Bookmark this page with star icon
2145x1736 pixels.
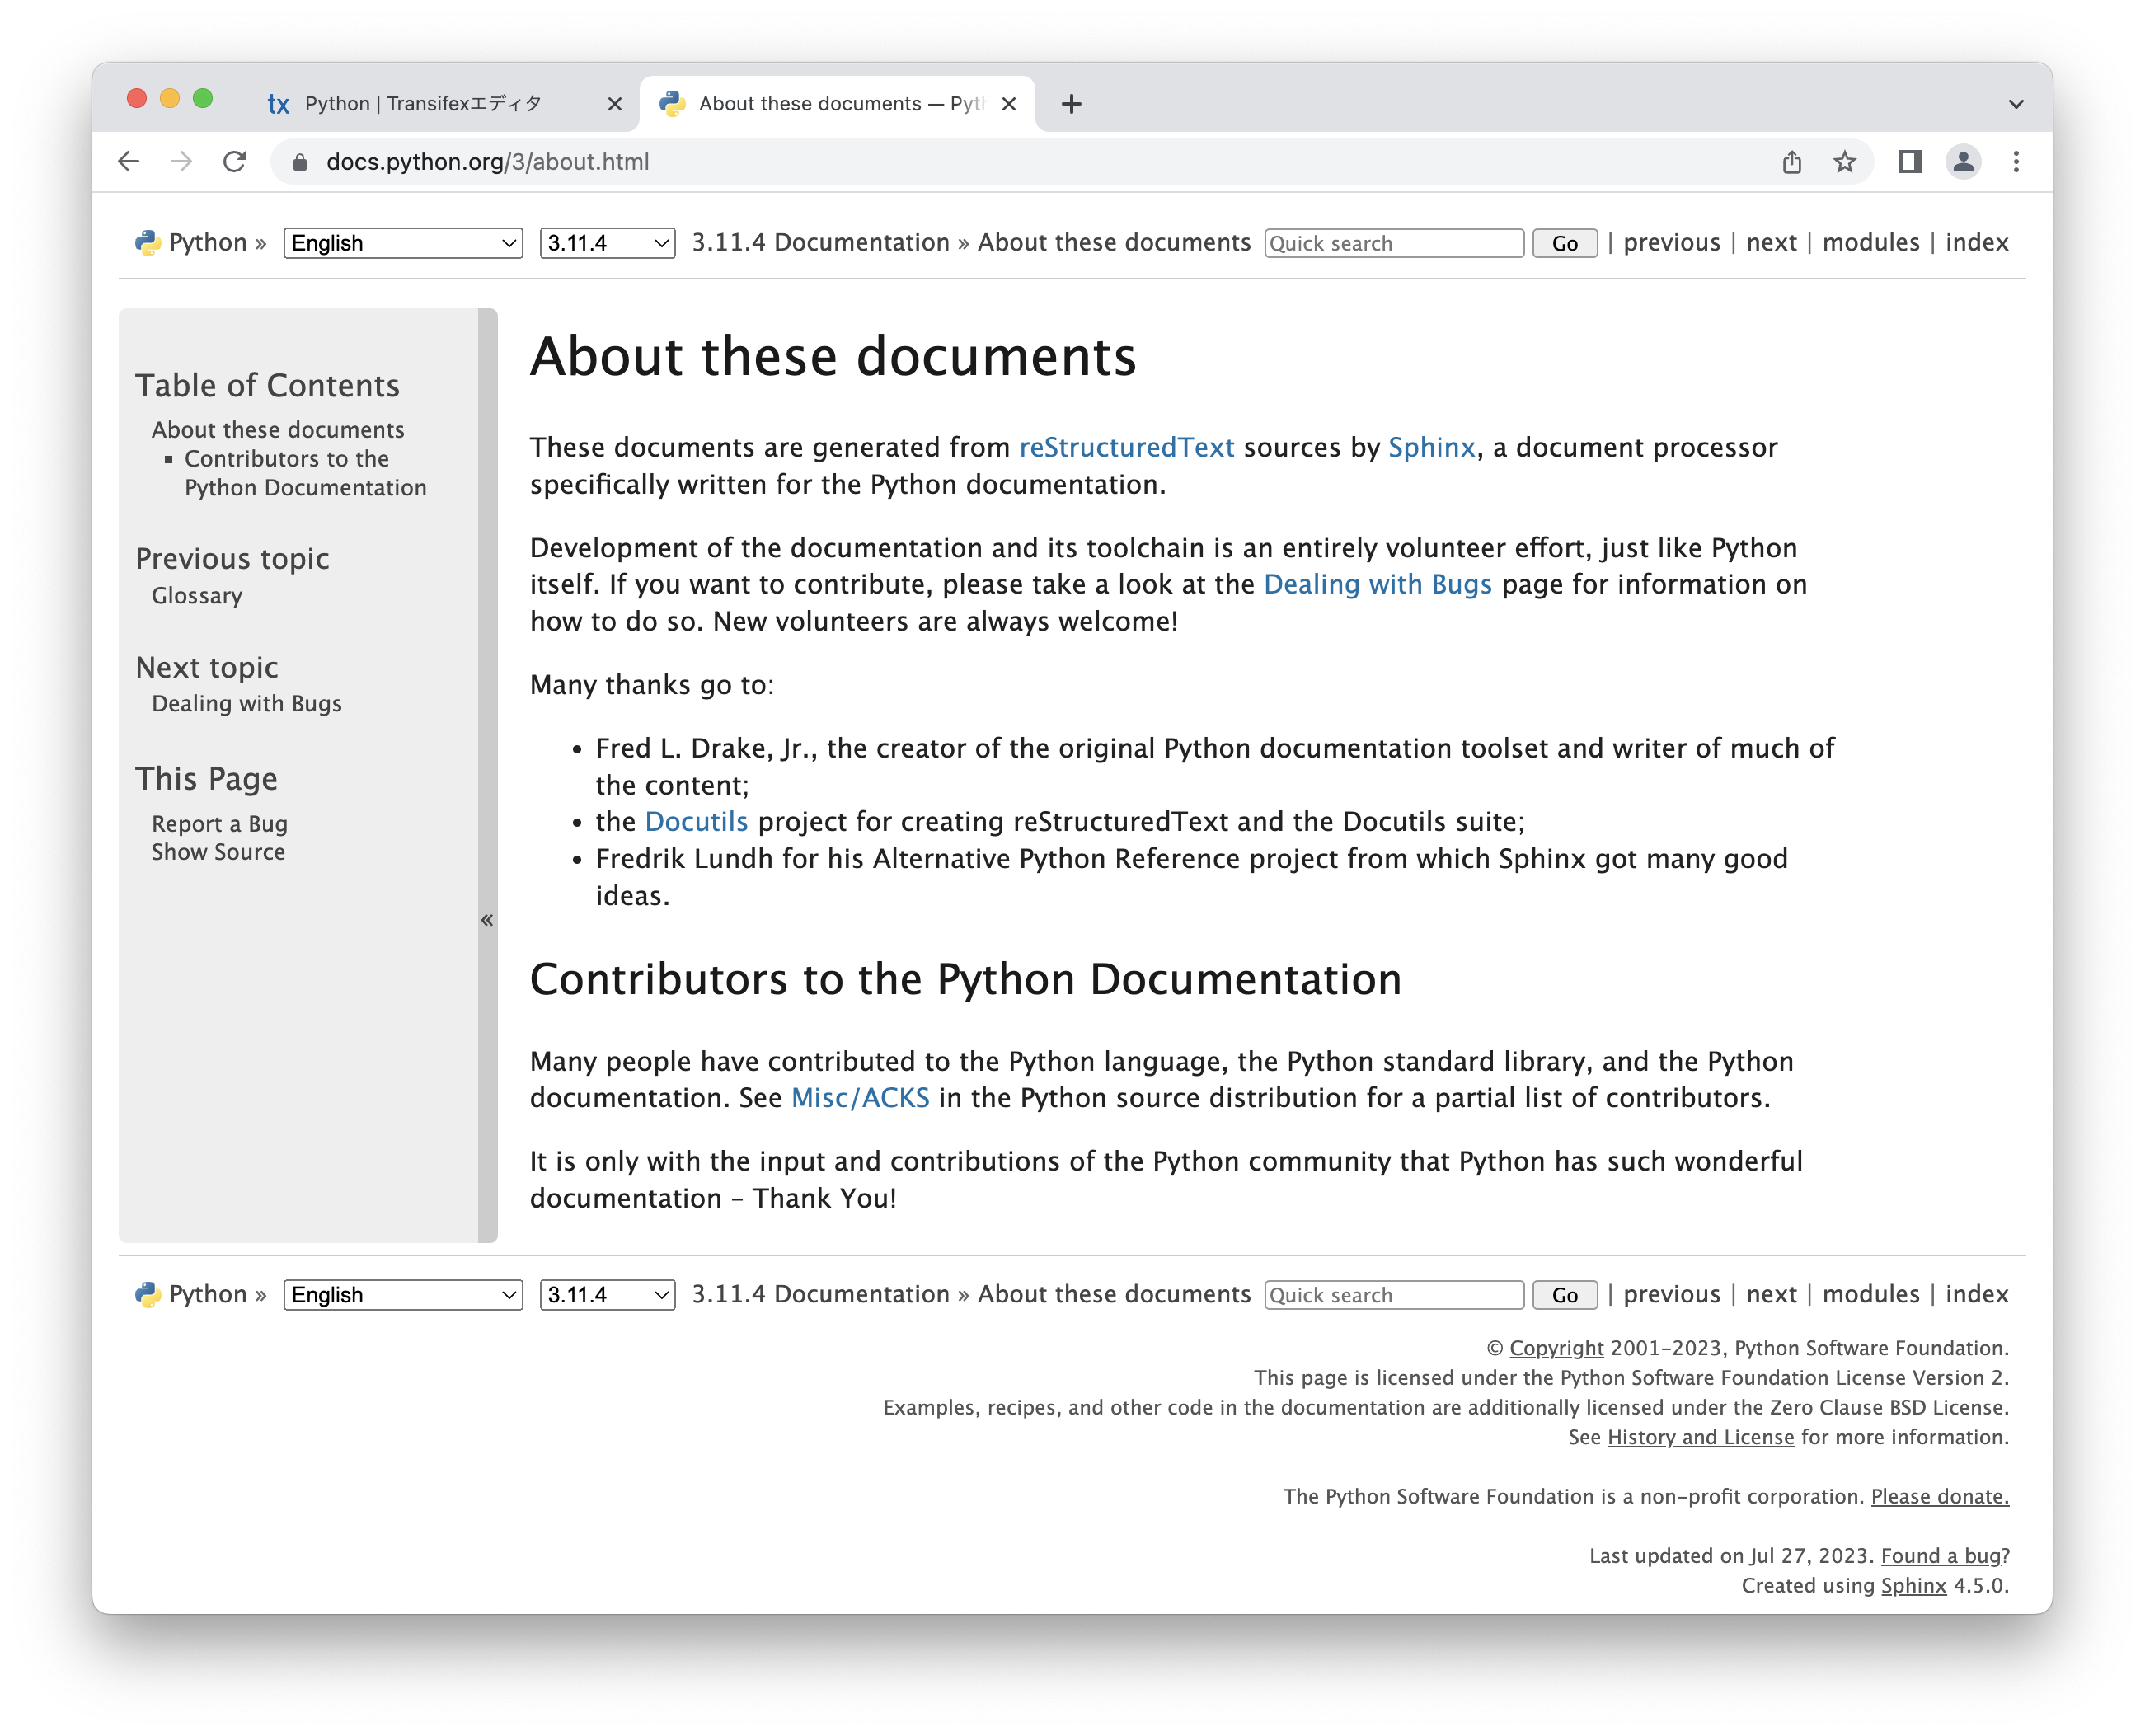1844,162
